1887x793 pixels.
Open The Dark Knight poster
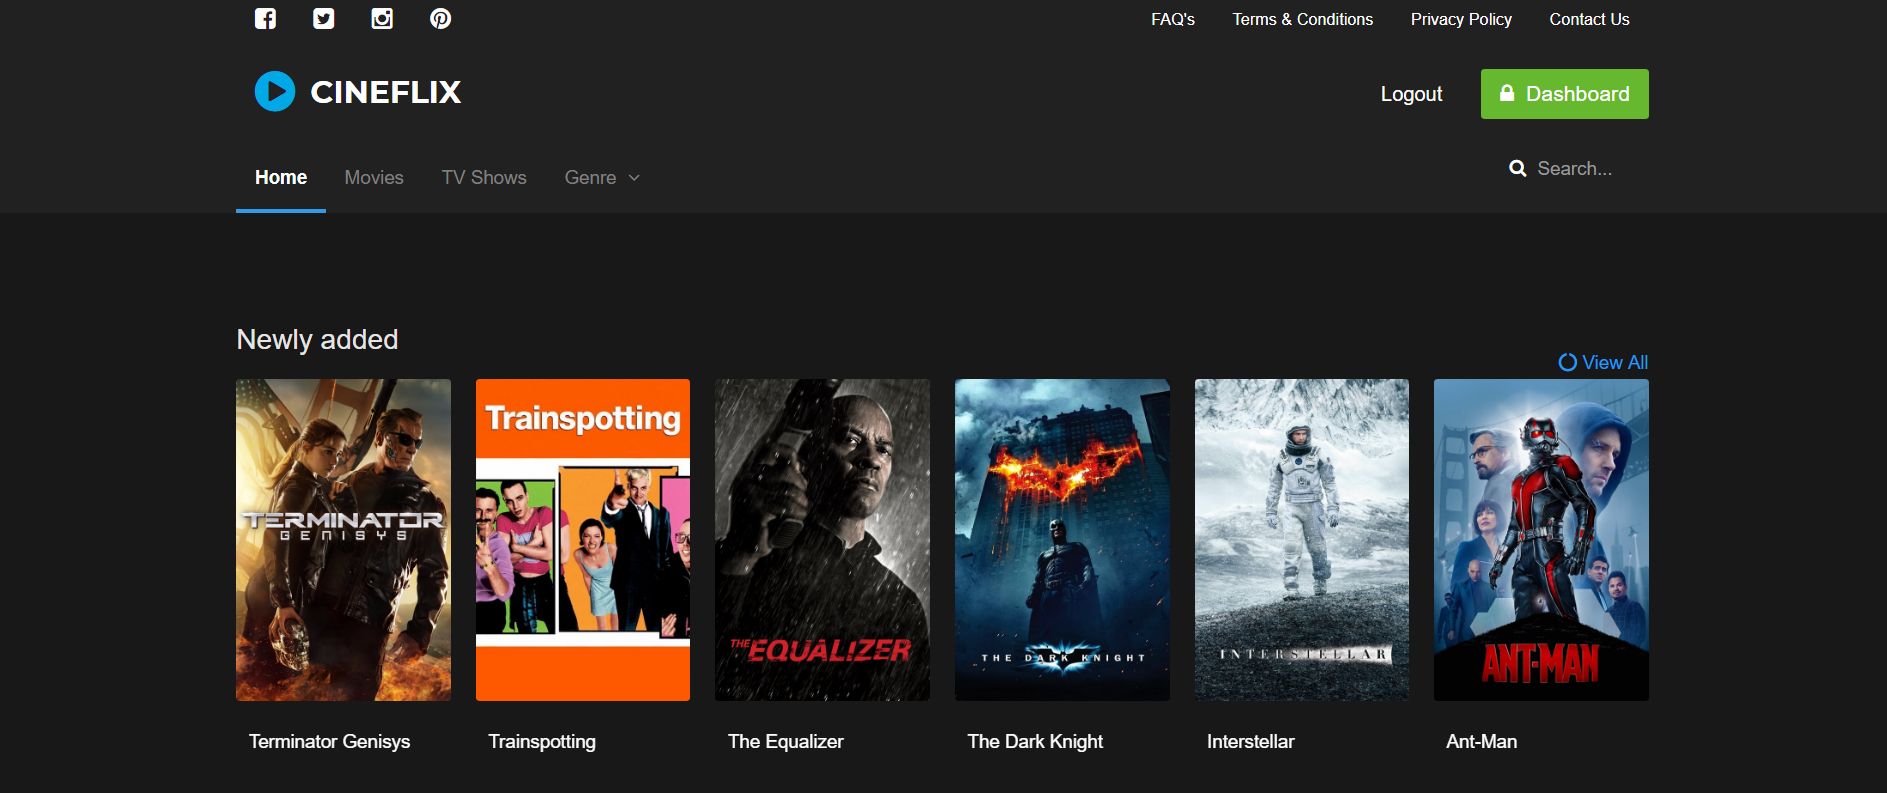[1062, 540]
